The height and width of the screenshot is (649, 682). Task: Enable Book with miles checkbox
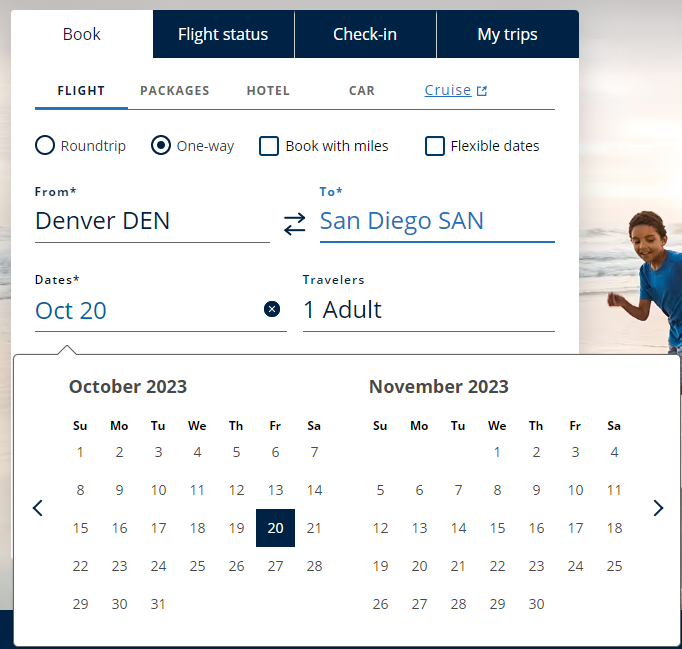(x=269, y=146)
